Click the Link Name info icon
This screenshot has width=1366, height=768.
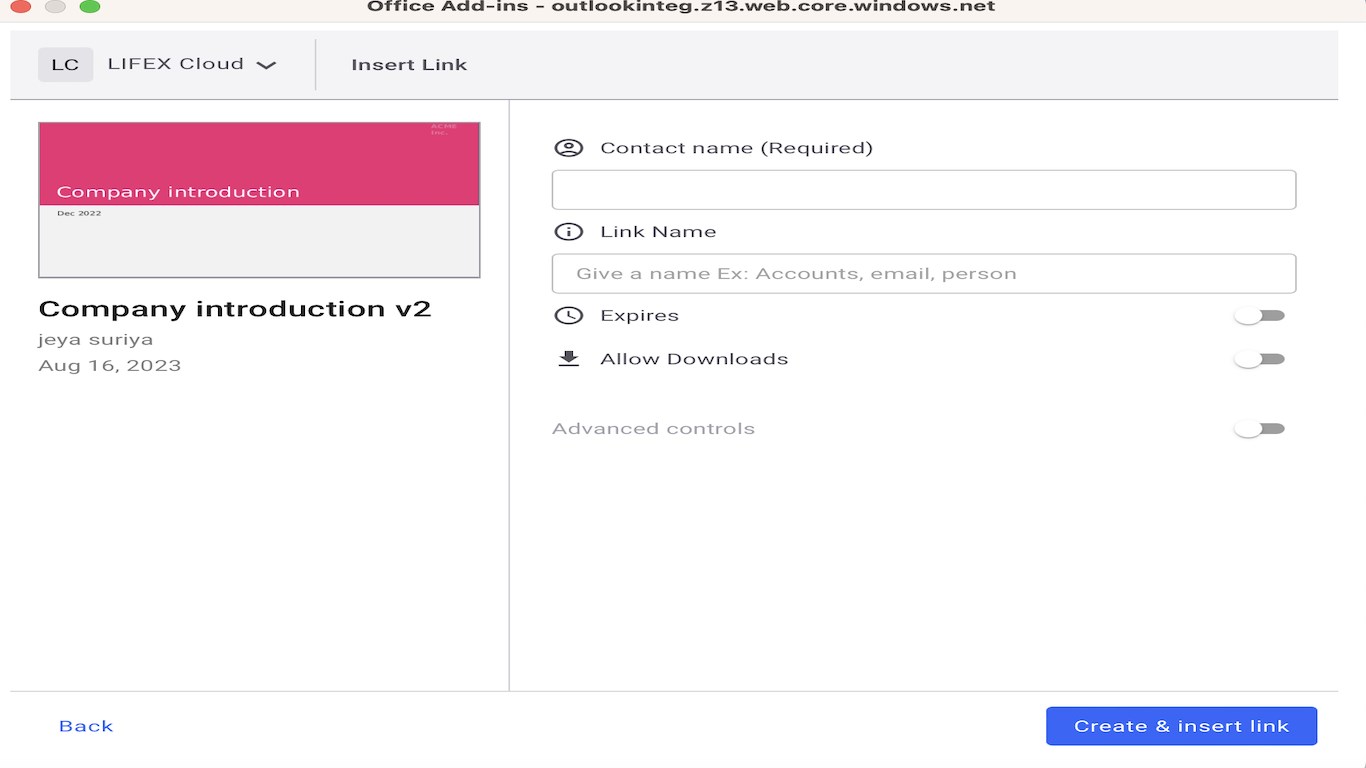[x=568, y=232]
